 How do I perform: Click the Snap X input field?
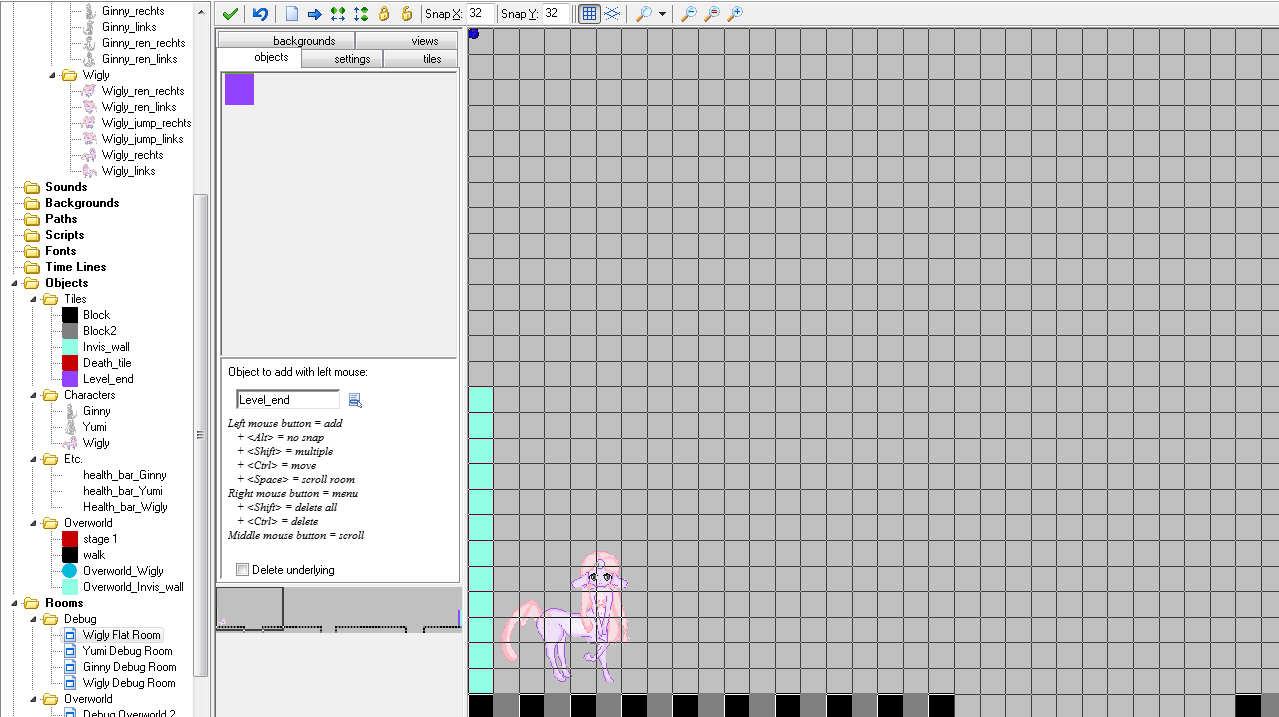480,14
